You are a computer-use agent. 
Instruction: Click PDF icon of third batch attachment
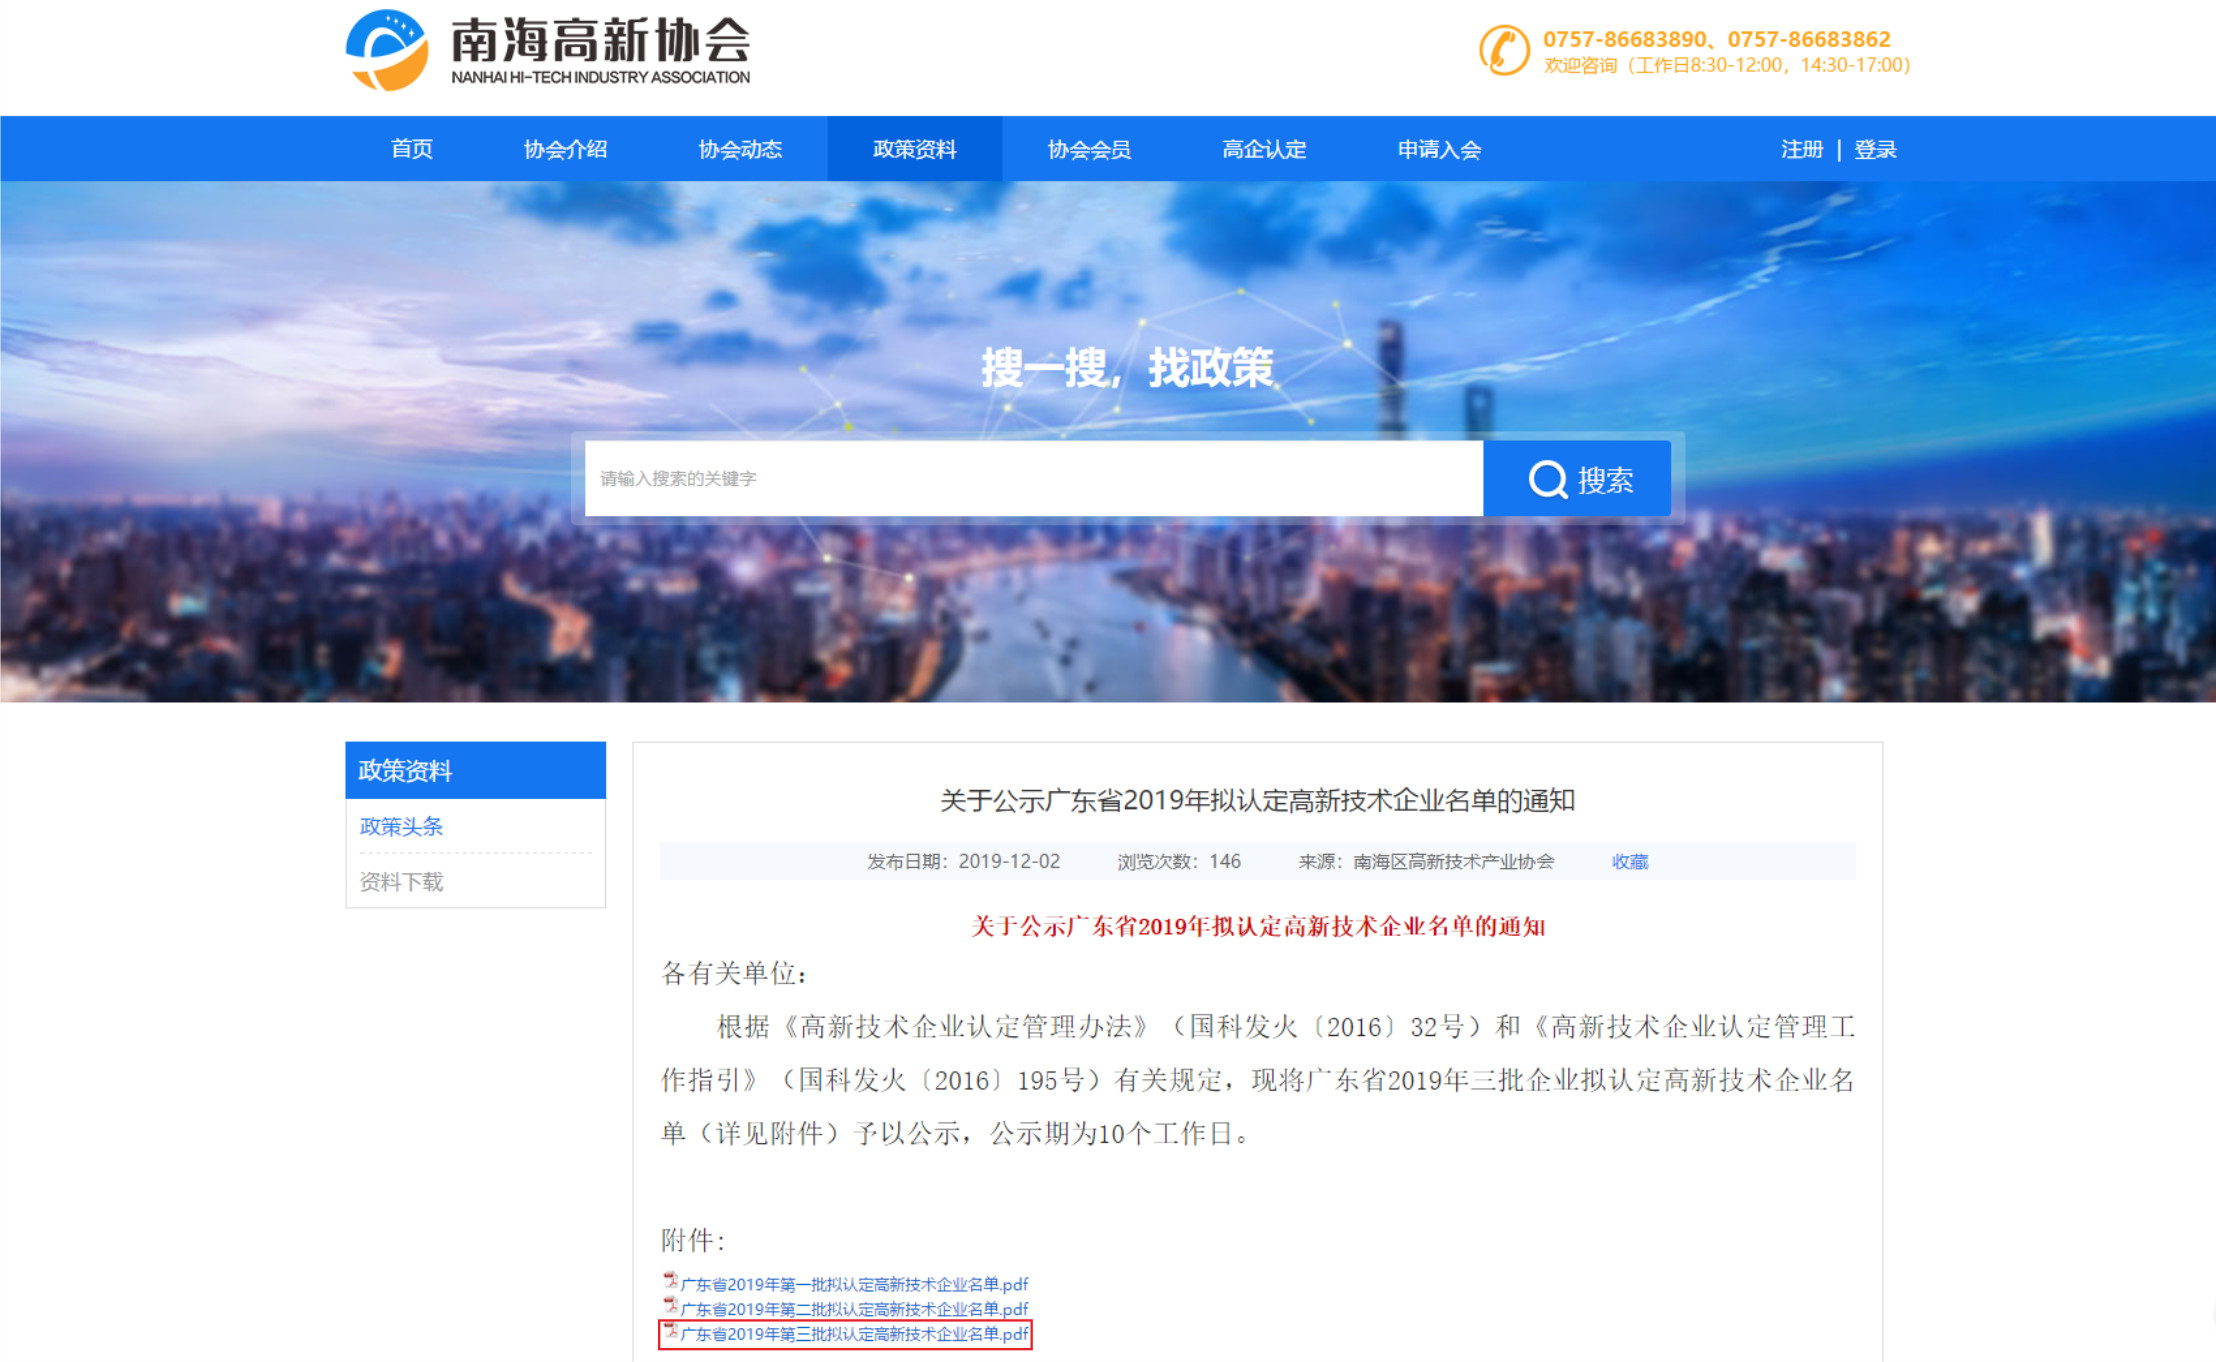671,1331
